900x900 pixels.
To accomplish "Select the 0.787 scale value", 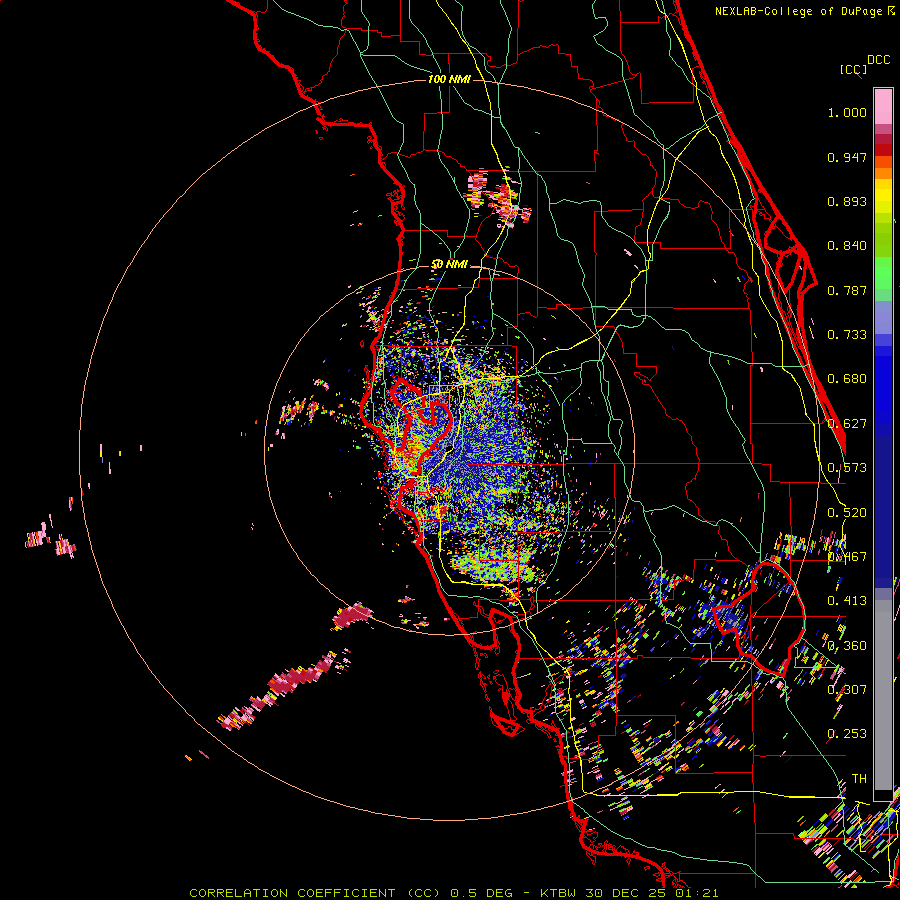I will coord(847,290).
